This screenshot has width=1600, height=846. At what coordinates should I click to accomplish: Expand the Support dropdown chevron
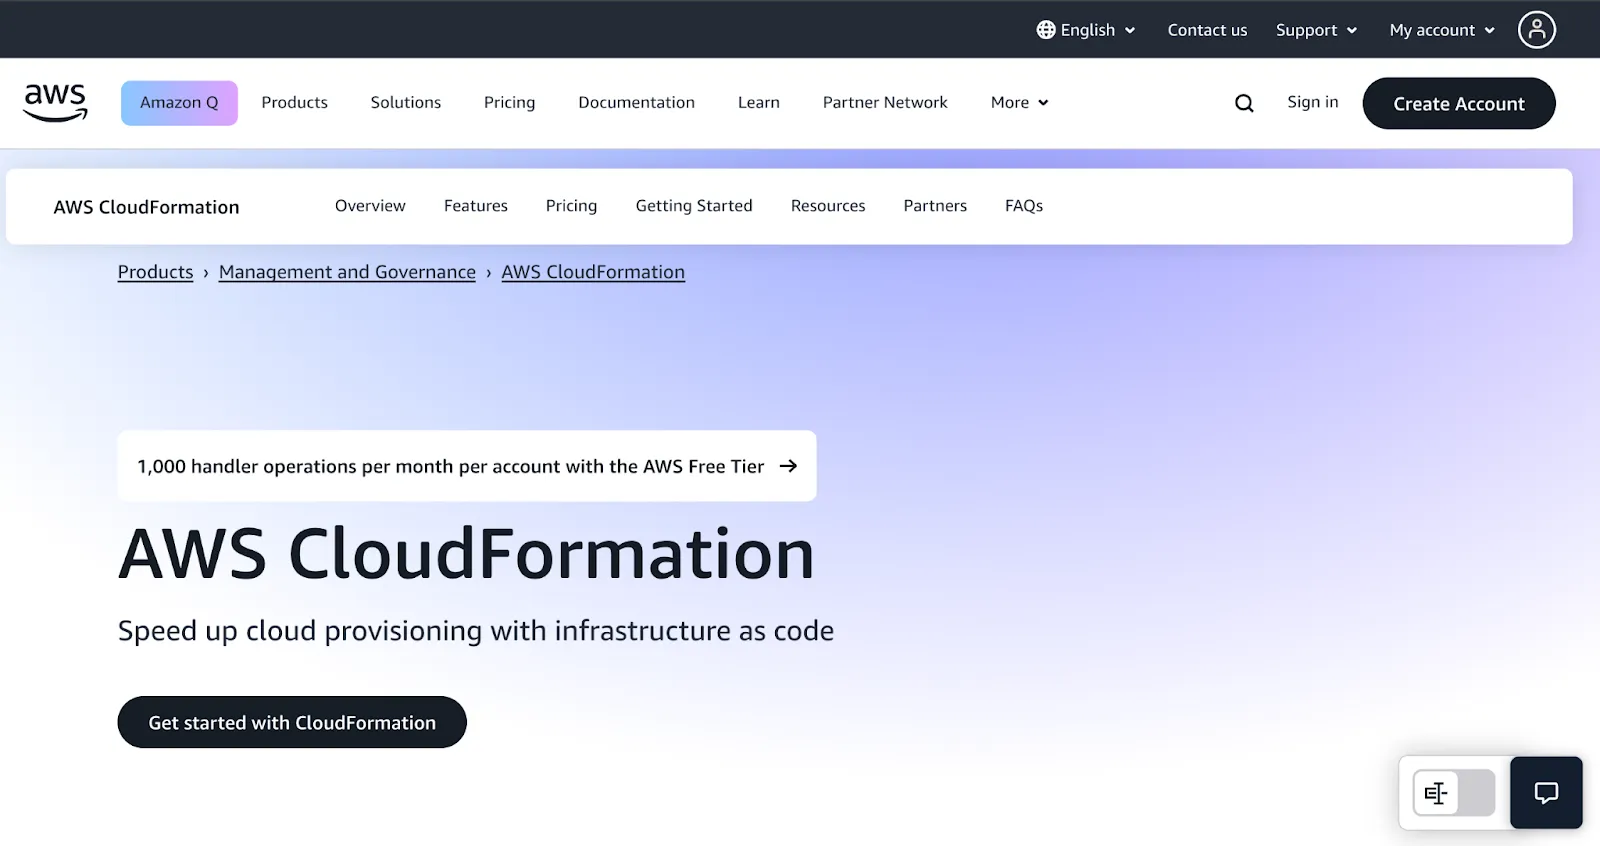pyautogui.click(x=1352, y=31)
